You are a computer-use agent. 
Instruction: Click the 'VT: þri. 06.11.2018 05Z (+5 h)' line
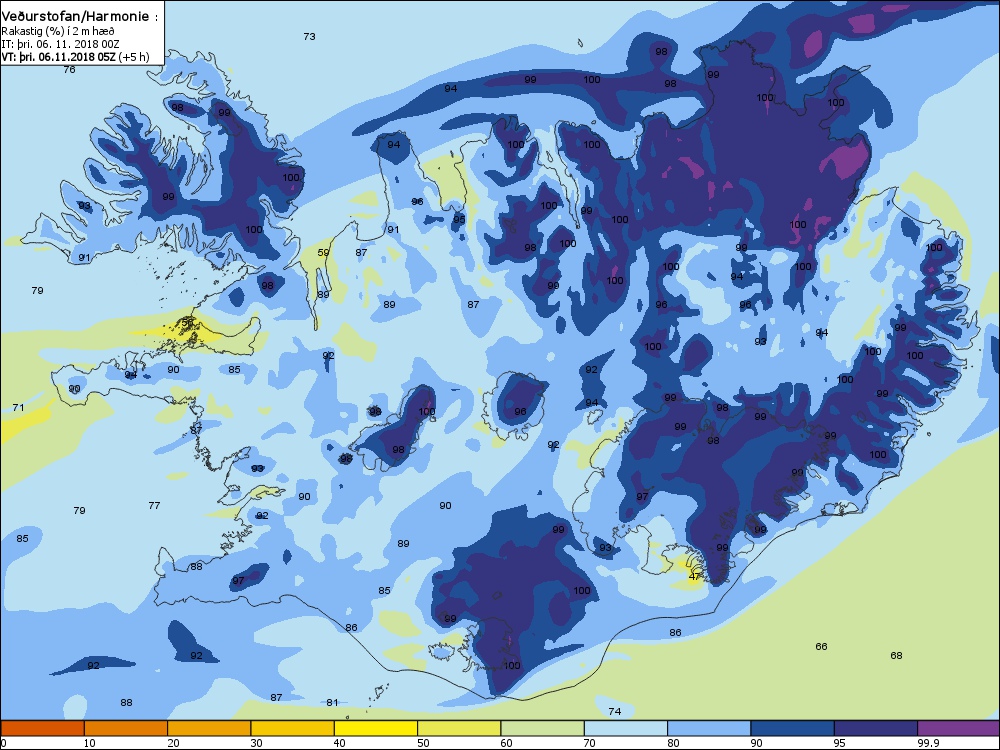75,57
